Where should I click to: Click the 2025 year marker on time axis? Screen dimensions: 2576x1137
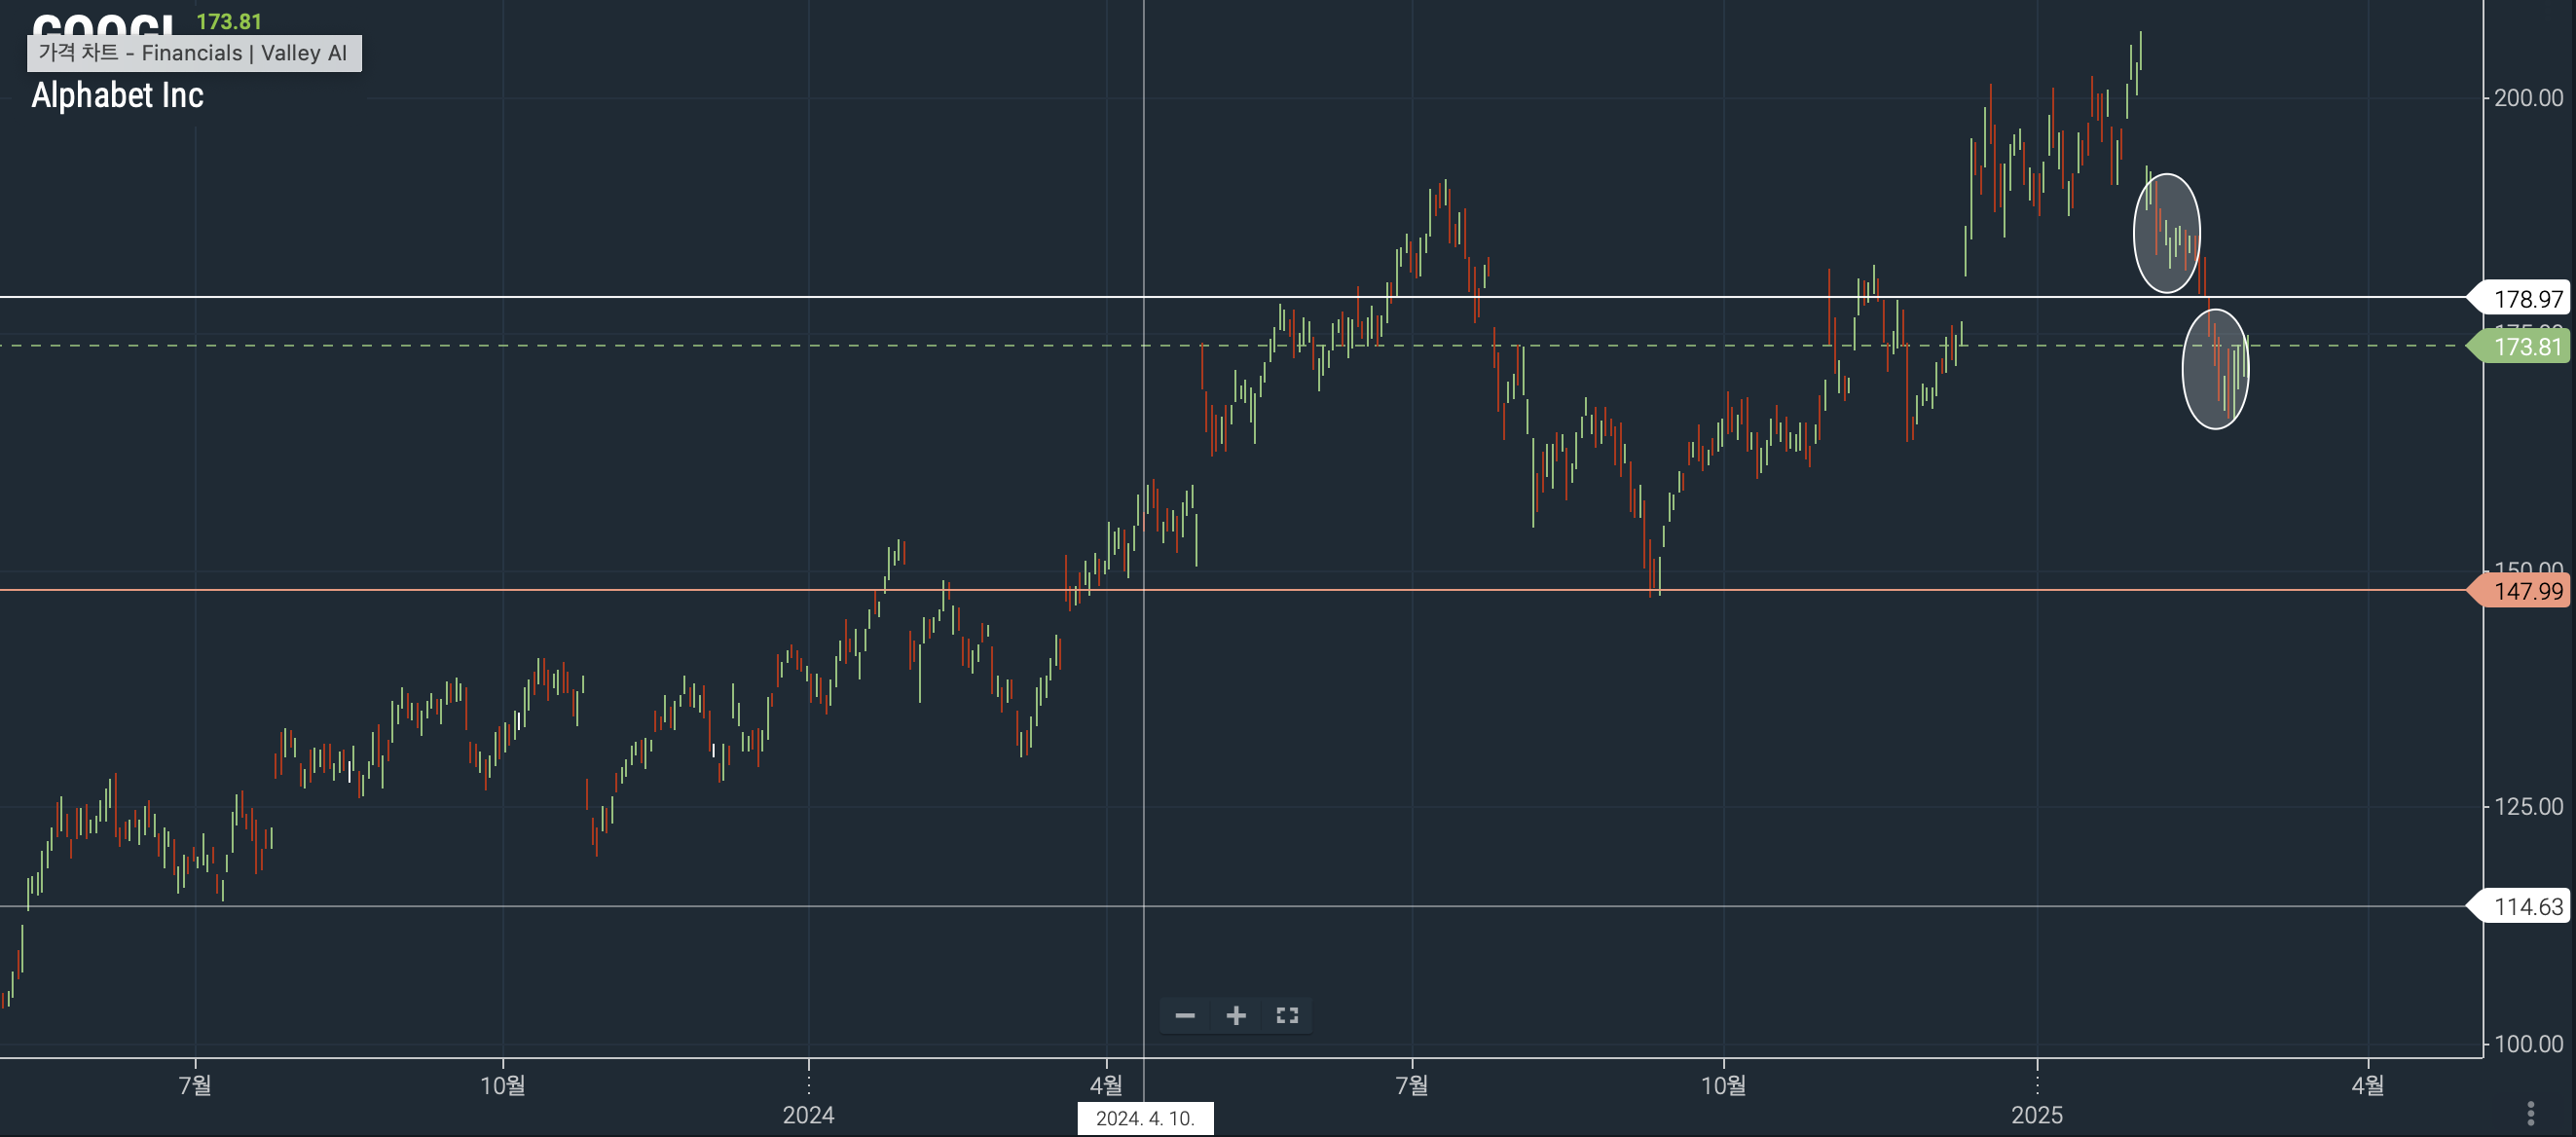2036,1115
